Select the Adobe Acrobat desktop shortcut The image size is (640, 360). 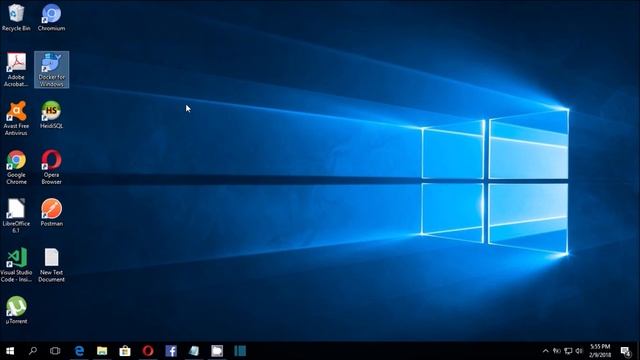point(16,70)
